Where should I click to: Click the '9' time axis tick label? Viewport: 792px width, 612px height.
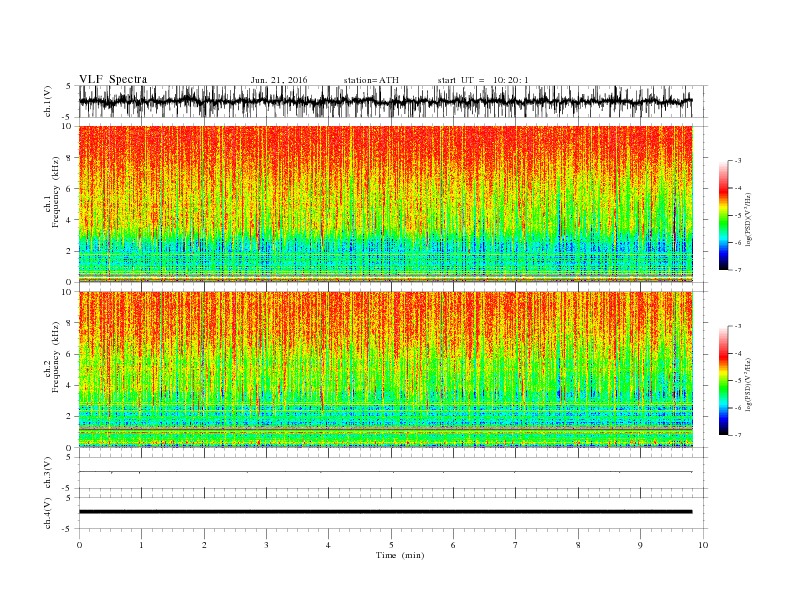click(x=640, y=545)
